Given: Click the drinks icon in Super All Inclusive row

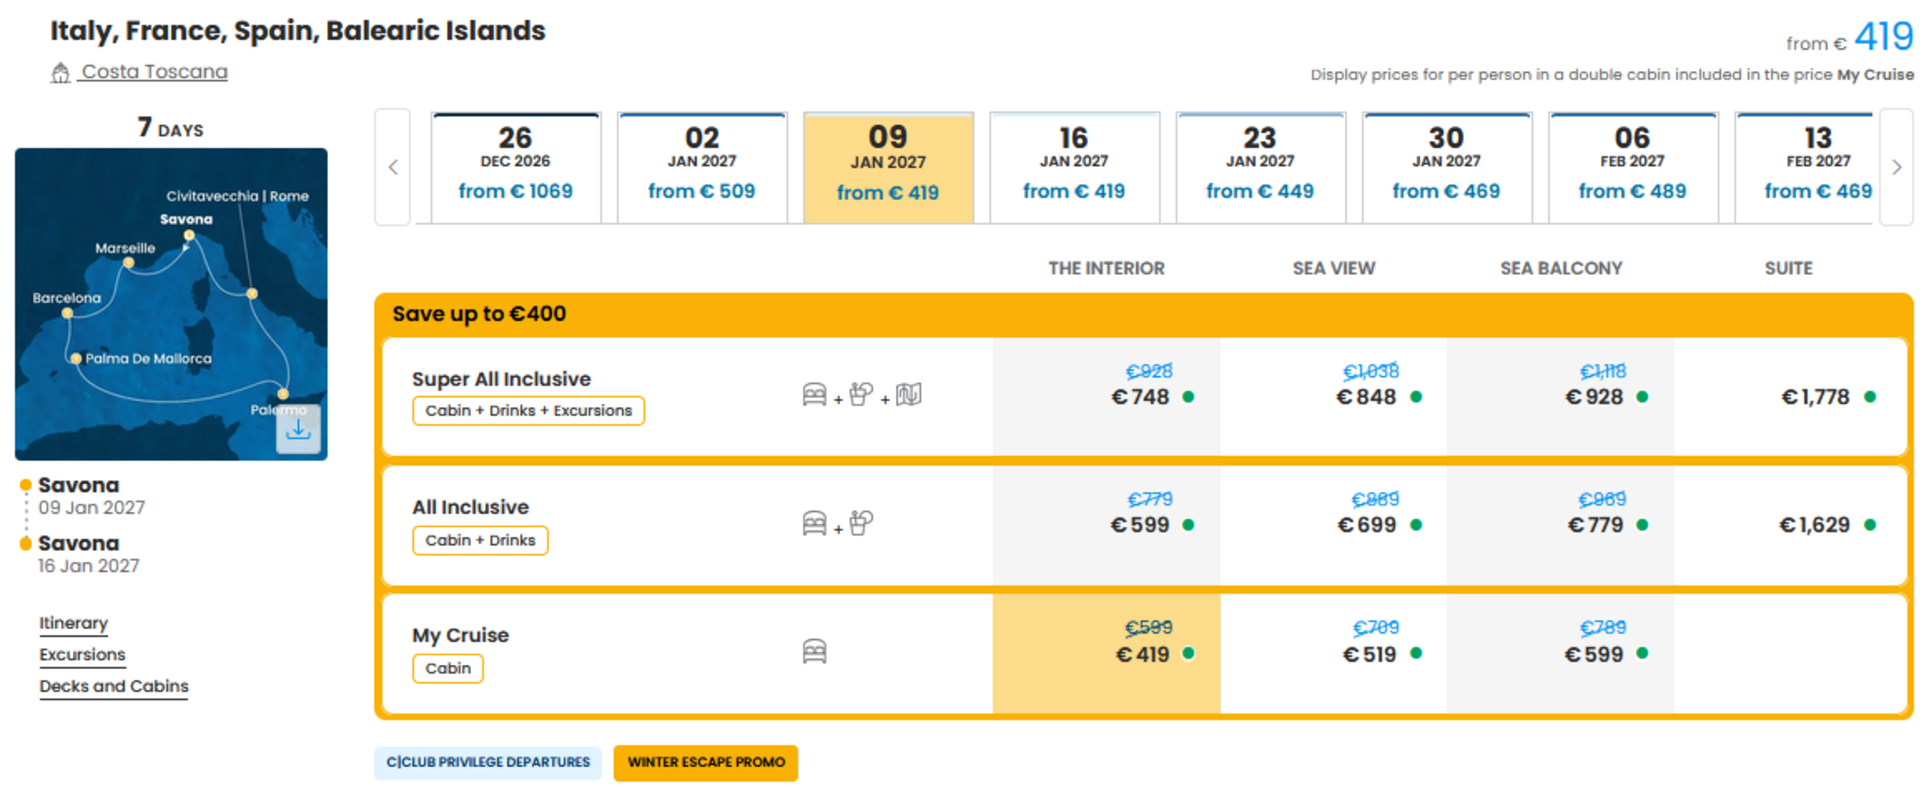Looking at the screenshot, I should click(x=861, y=395).
